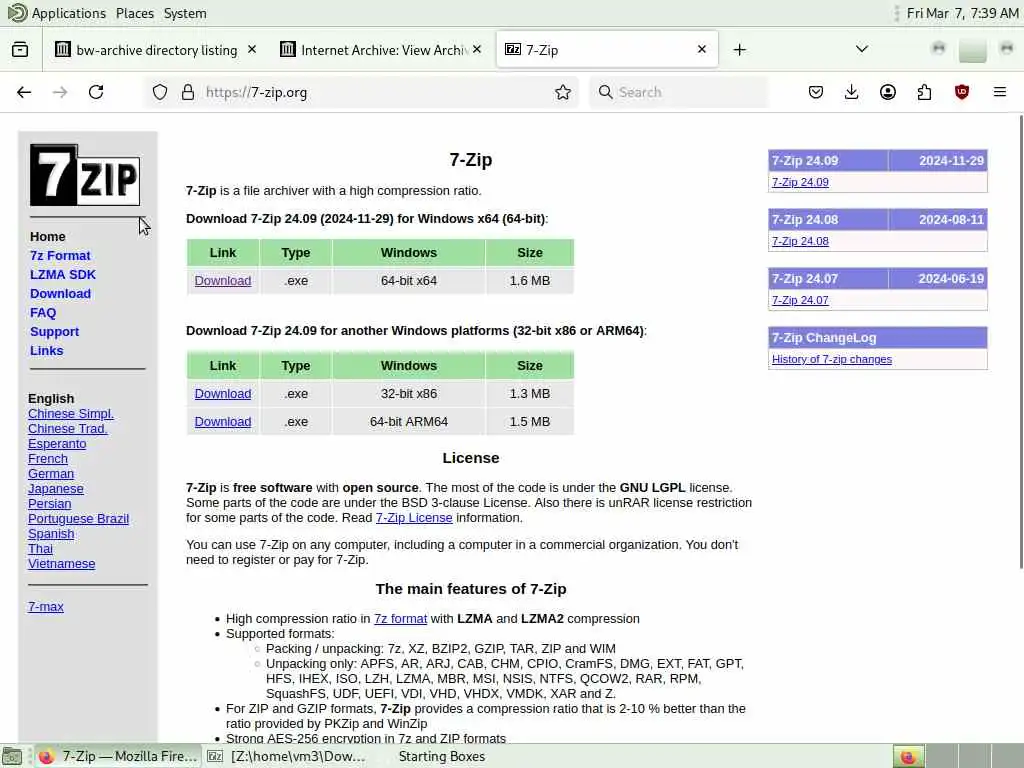Close the Internet Archive tab
The height and width of the screenshot is (768, 1024).
point(477,50)
